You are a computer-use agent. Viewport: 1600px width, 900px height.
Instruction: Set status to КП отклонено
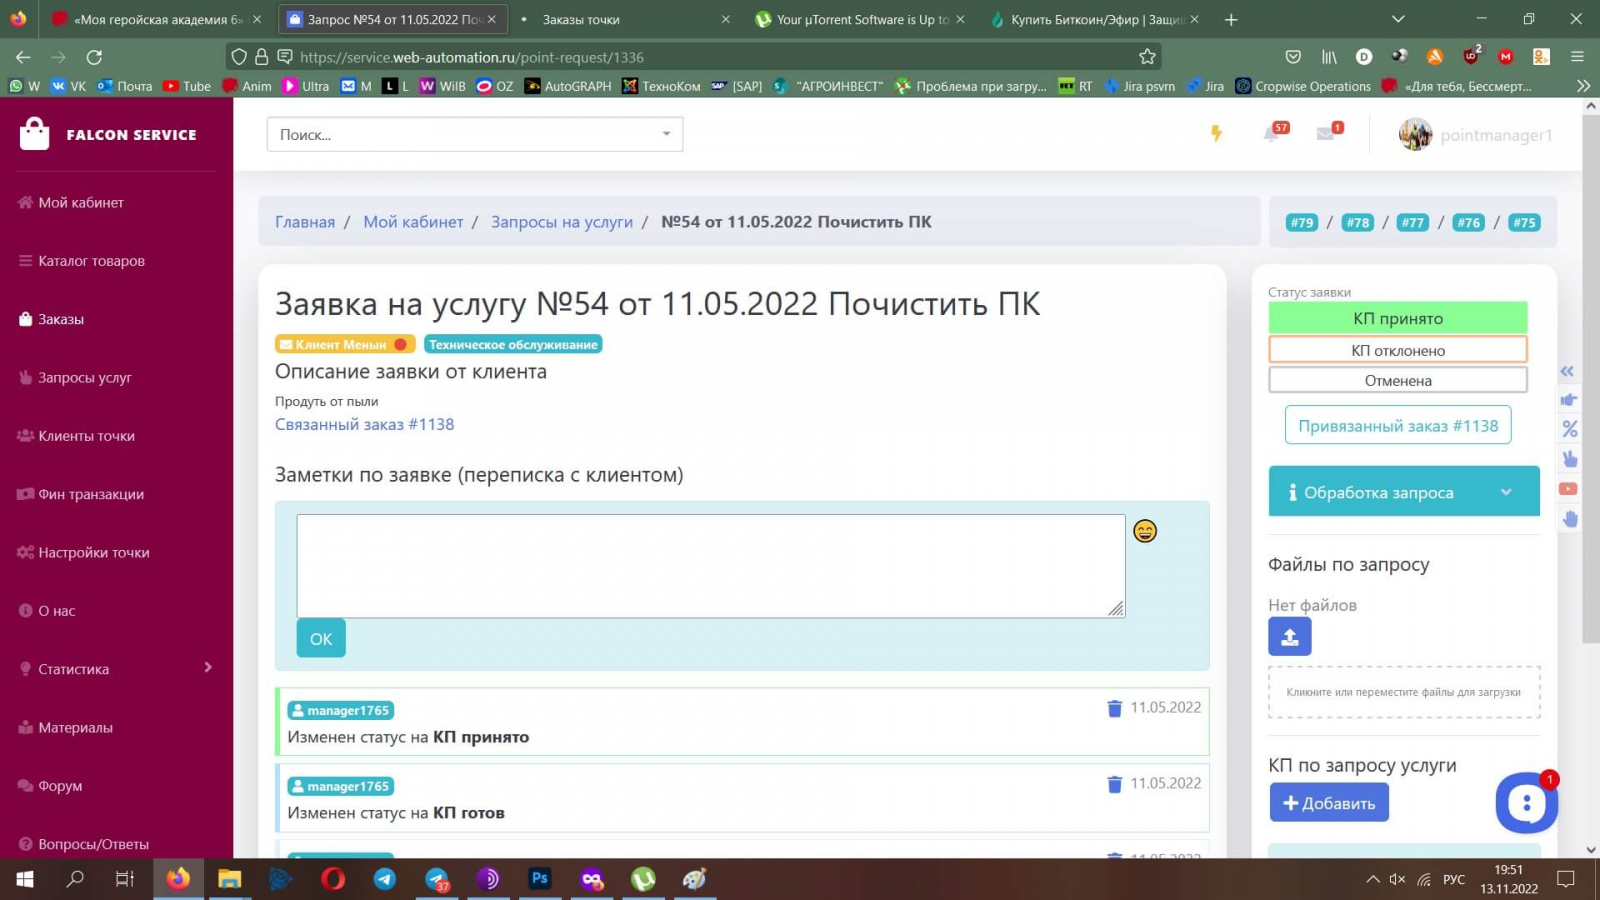point(1398,350)
